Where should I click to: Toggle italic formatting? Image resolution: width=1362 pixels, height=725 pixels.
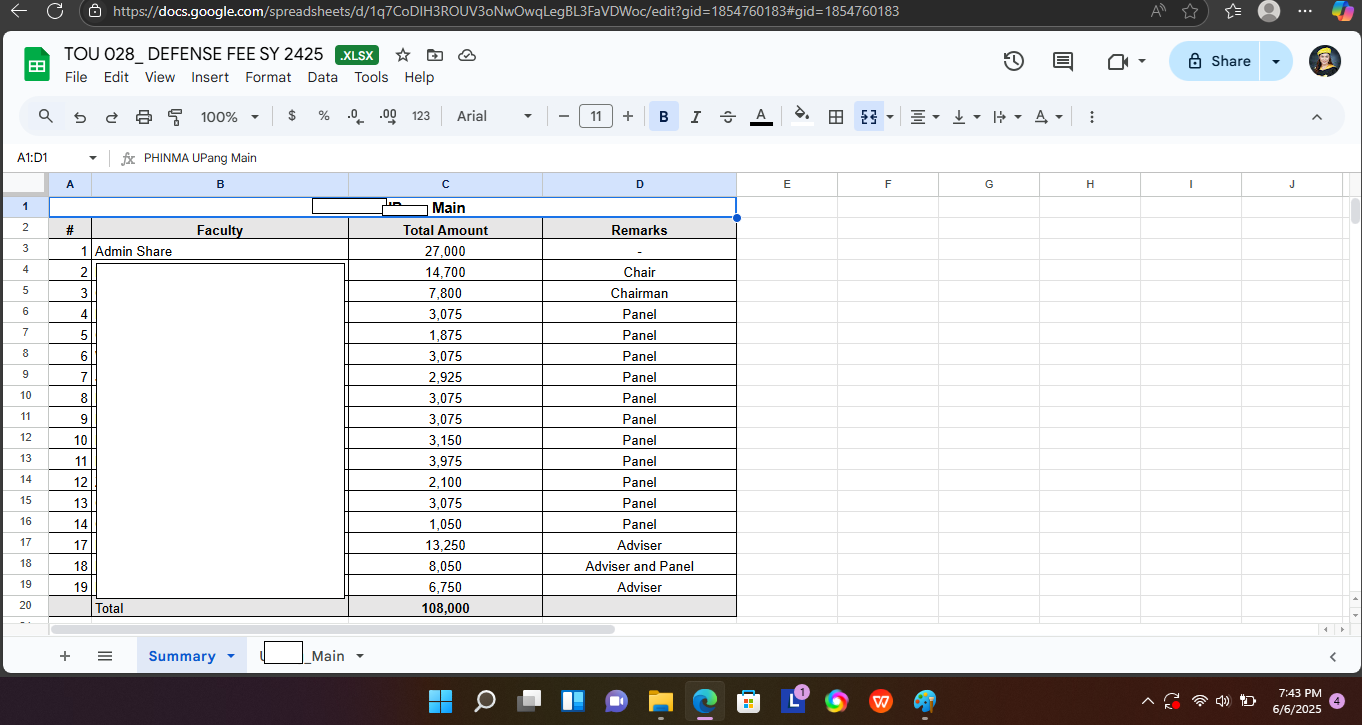click(695, 117)
